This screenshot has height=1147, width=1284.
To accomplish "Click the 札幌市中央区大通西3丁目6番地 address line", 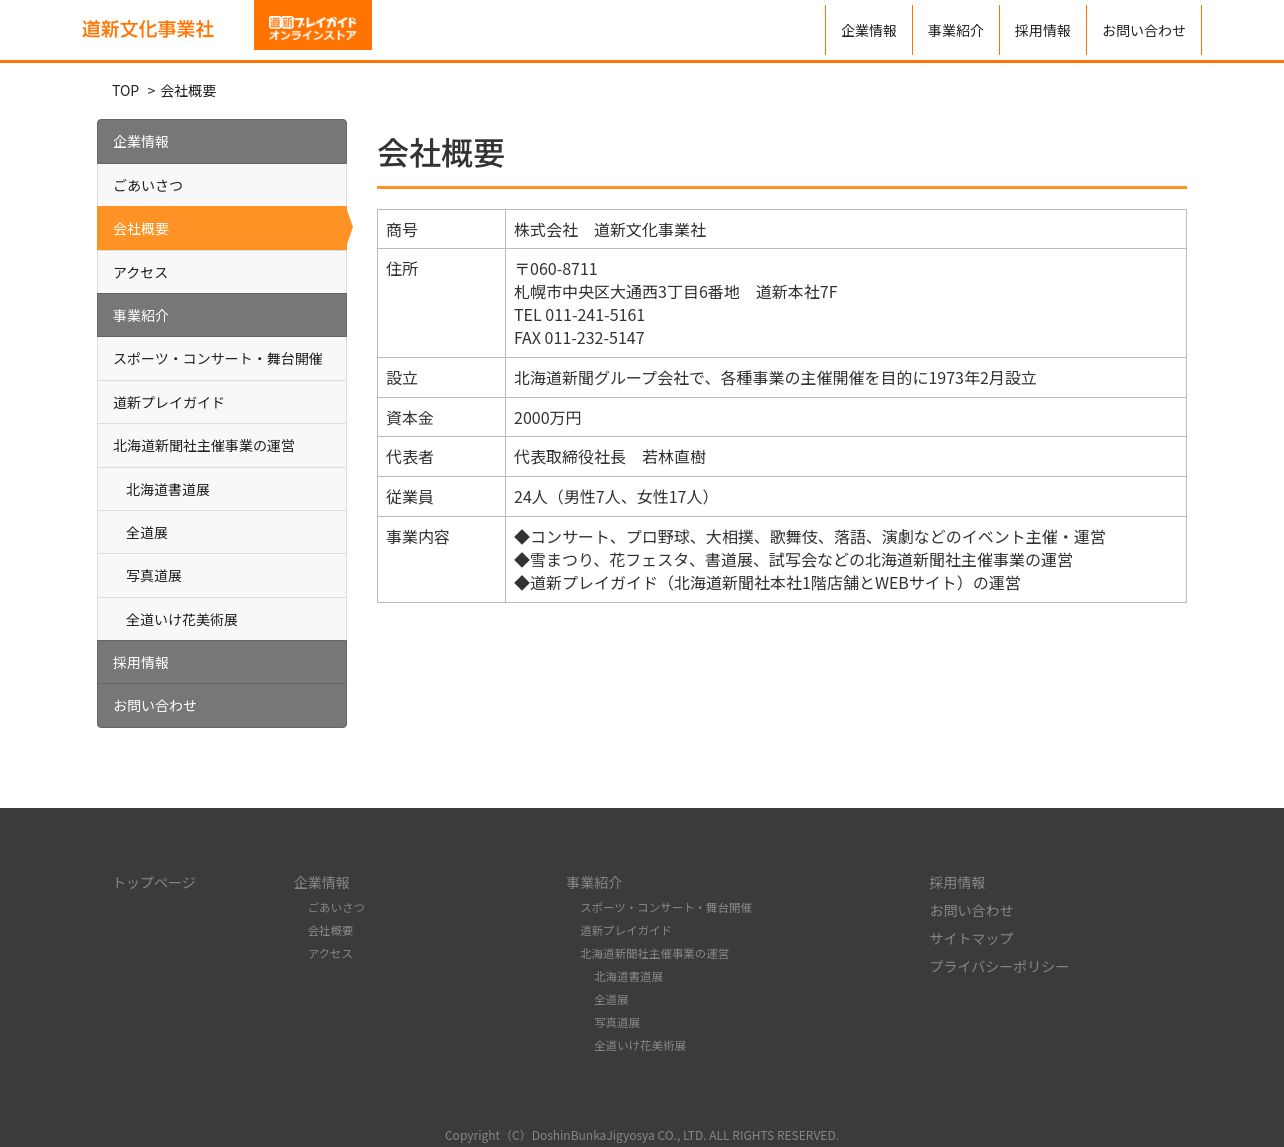I will 676,292.
